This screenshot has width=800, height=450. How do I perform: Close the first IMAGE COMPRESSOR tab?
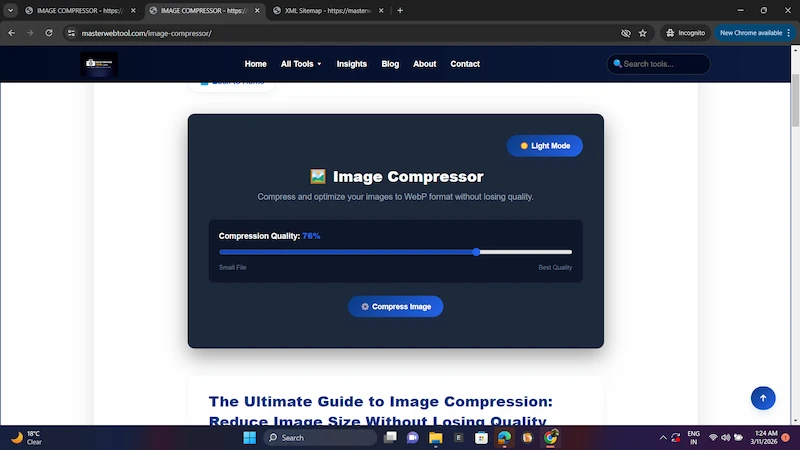[133, 10]
